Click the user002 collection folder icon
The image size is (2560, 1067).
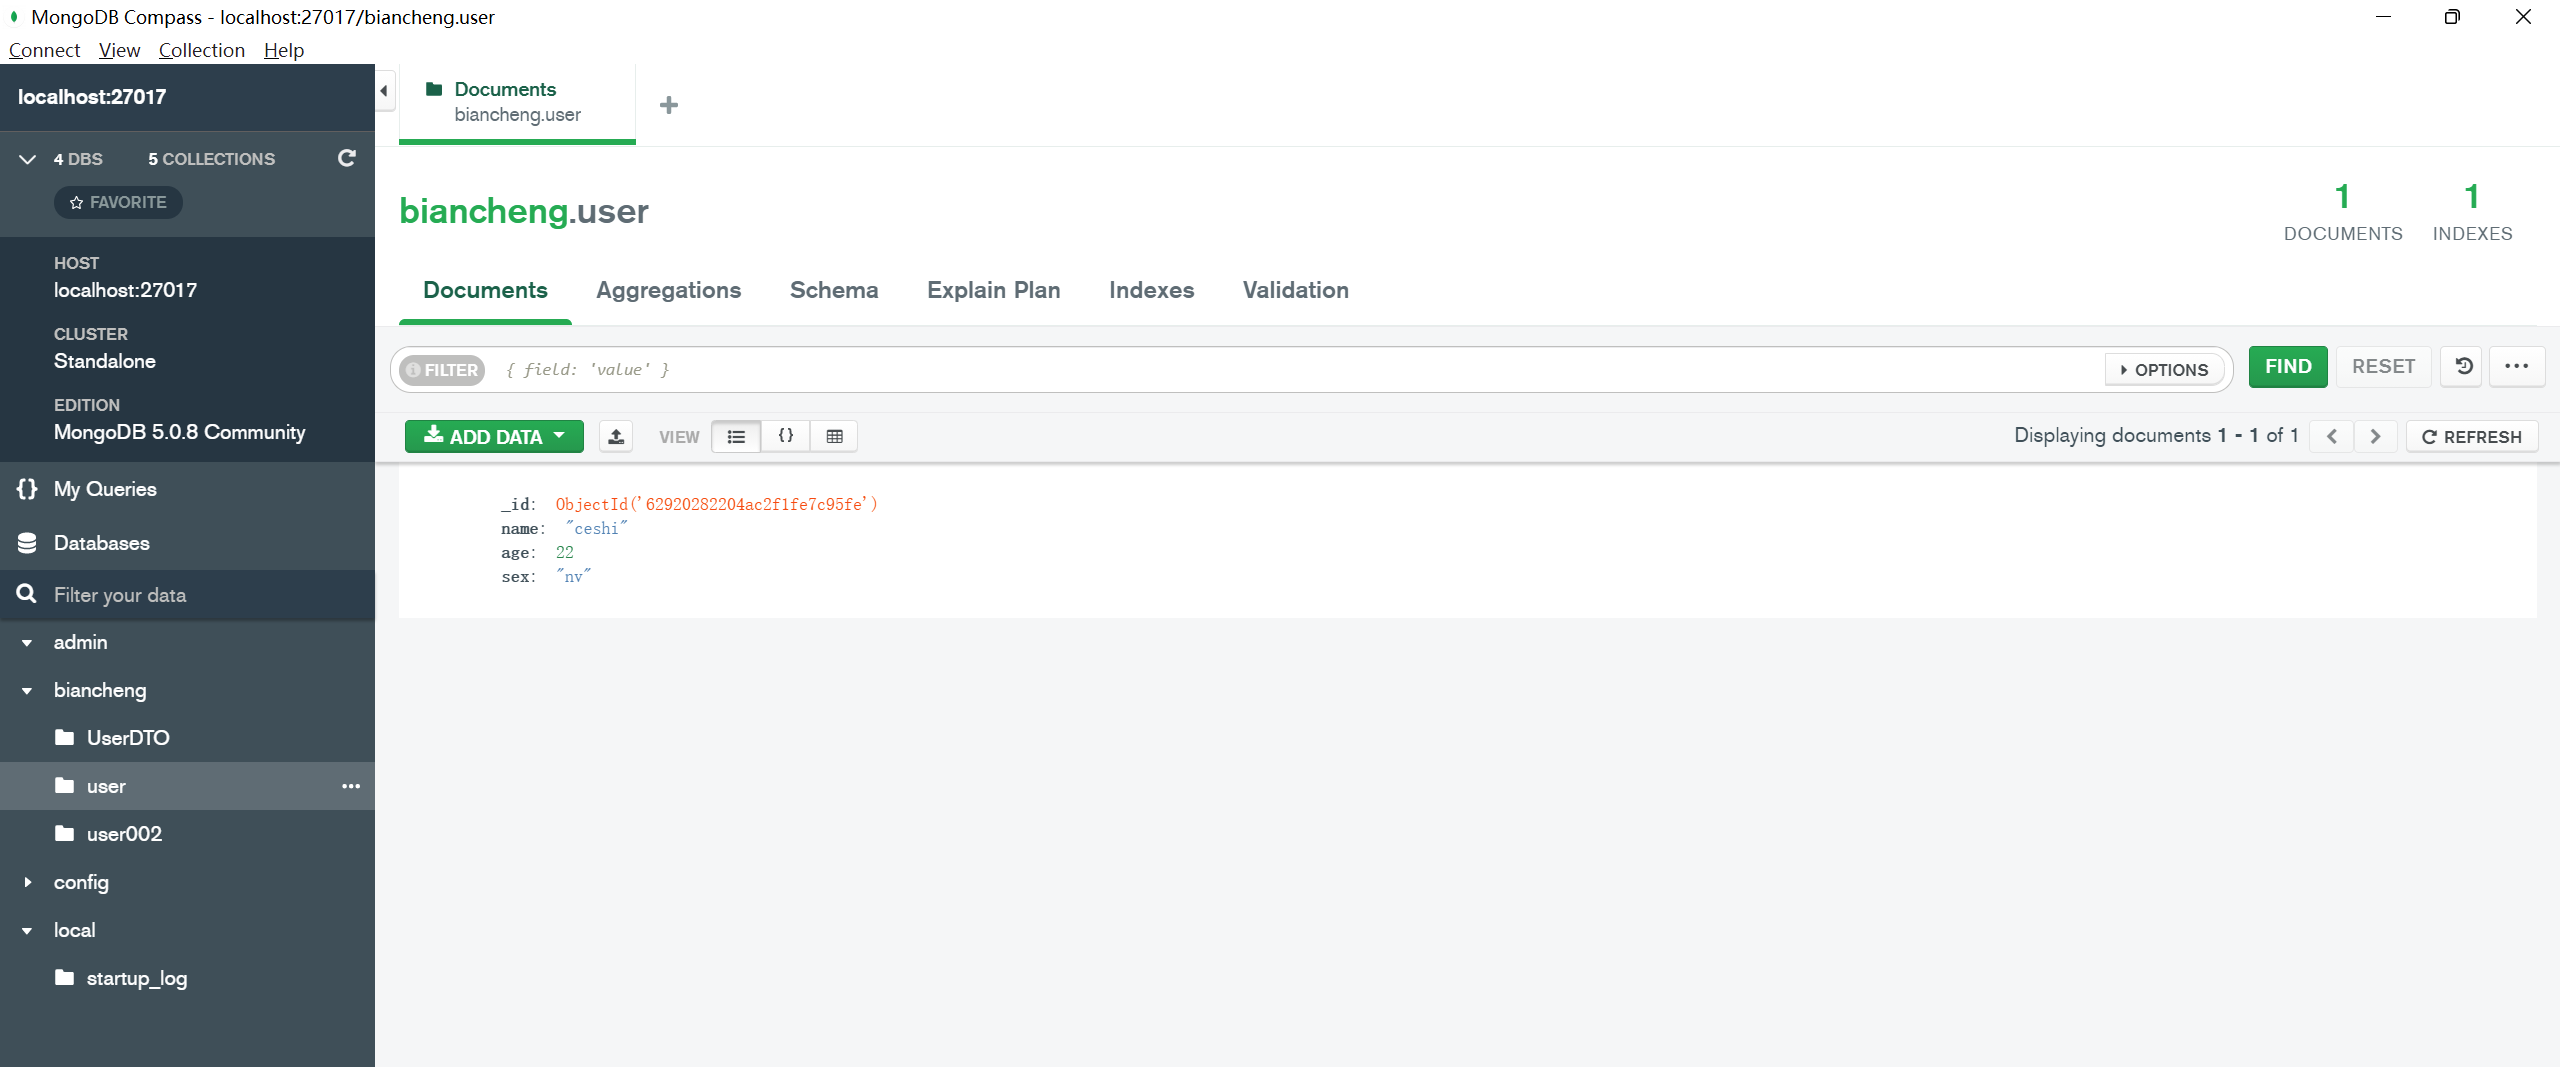pos(65,834)
